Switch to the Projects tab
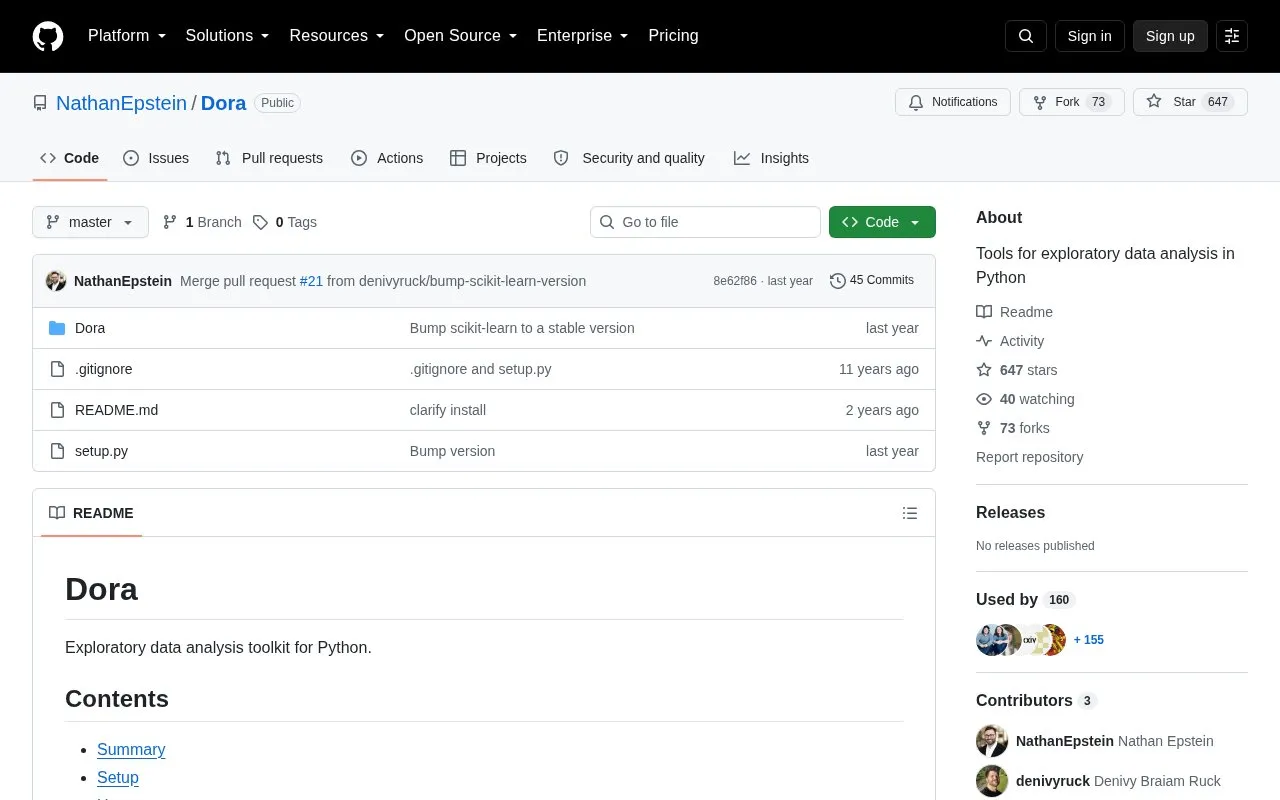The image size is (1280, 800). point(488,158)
